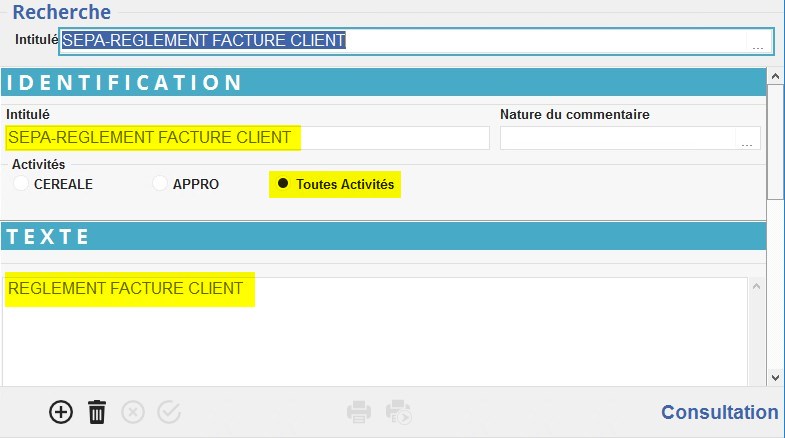Click the printer icon

pyautogui.click(x=359, y=412)
